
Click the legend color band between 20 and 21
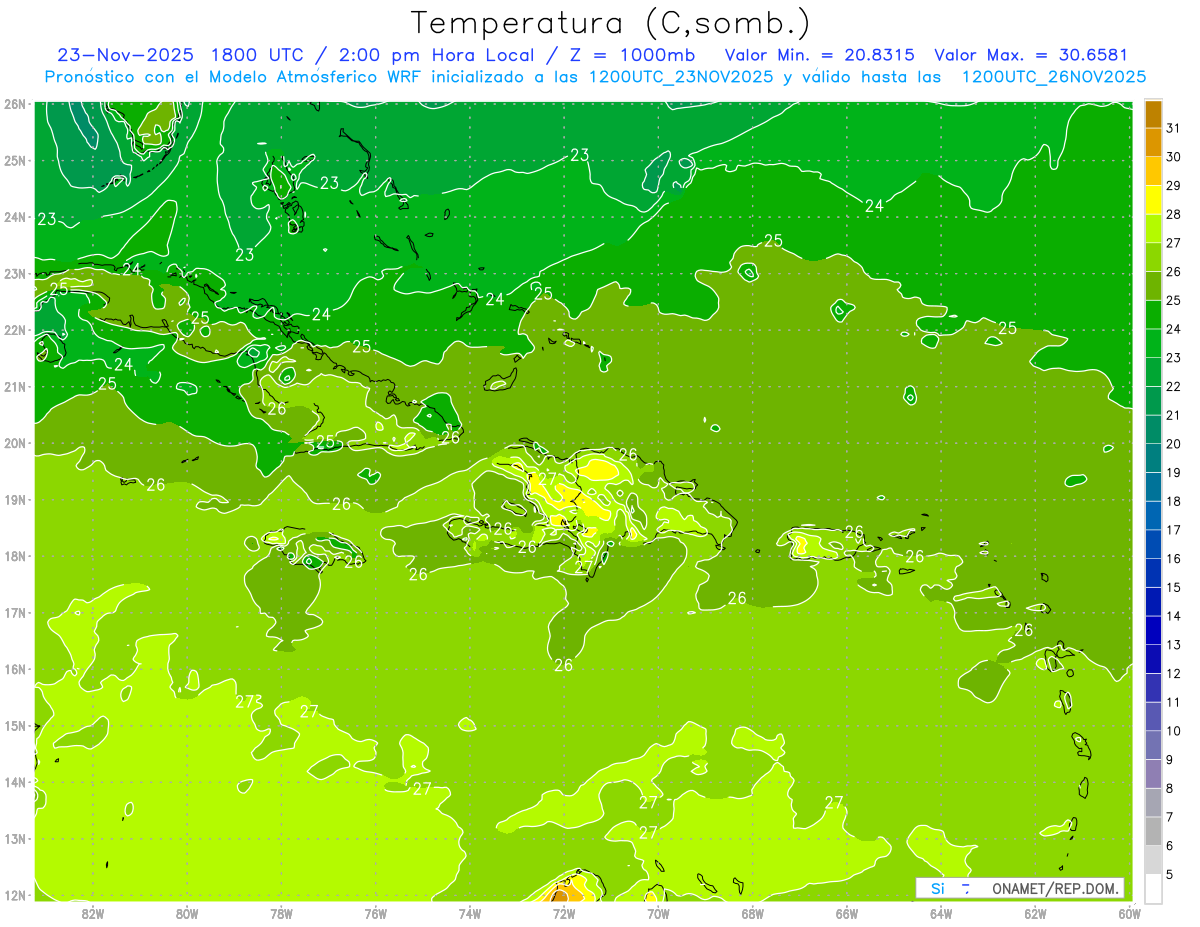1153,430
